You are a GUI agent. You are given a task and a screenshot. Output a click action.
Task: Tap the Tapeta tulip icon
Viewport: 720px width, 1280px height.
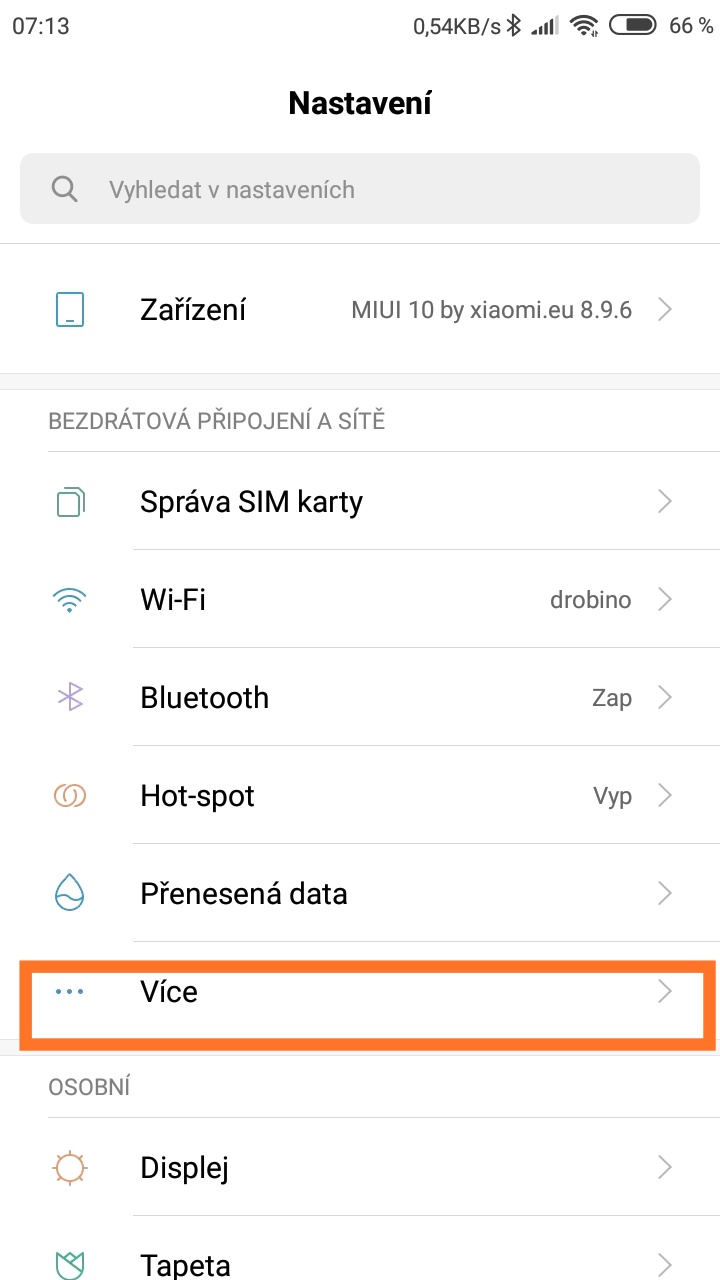point(70,1264)
